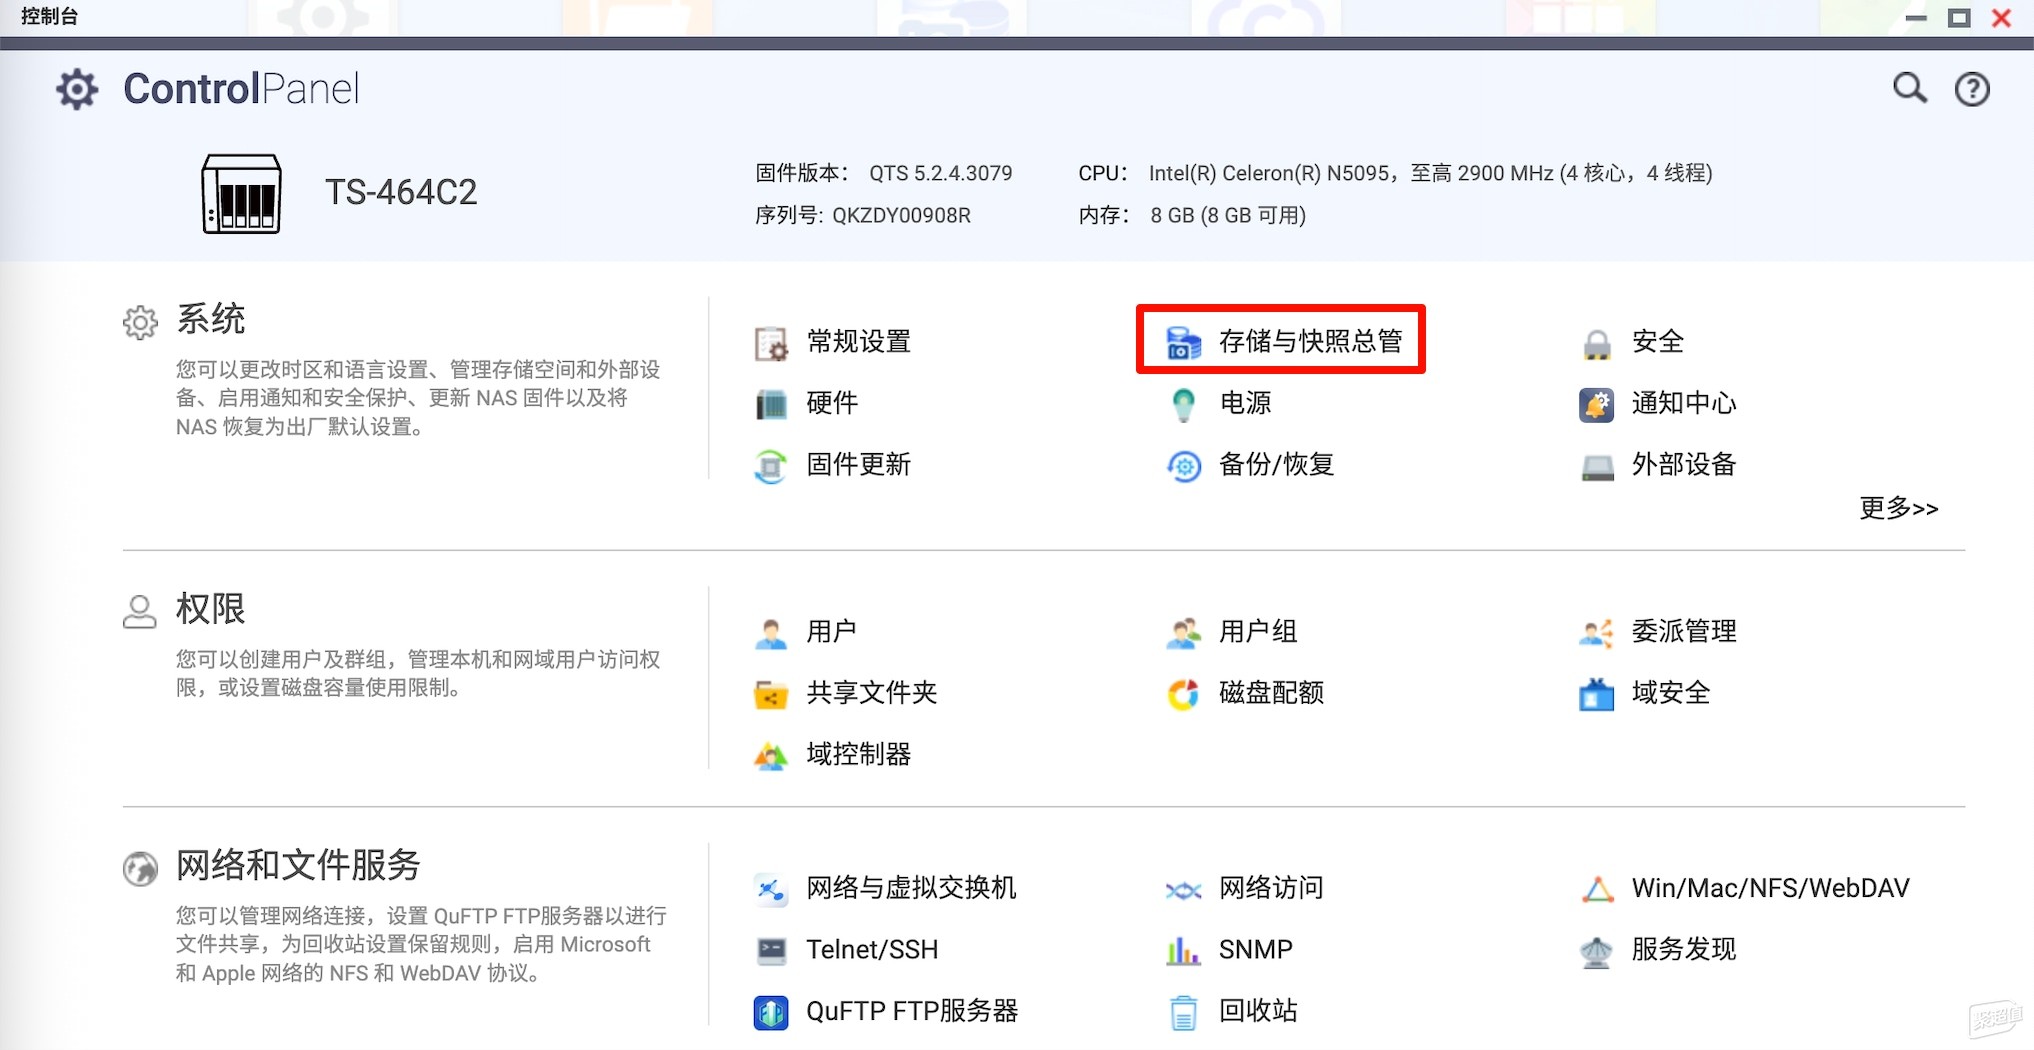Click the Storage & Snapshots (存储与快照总管) icon
The height and width of the screenshot is (1050, 2034).
[x=1184, y=343]
